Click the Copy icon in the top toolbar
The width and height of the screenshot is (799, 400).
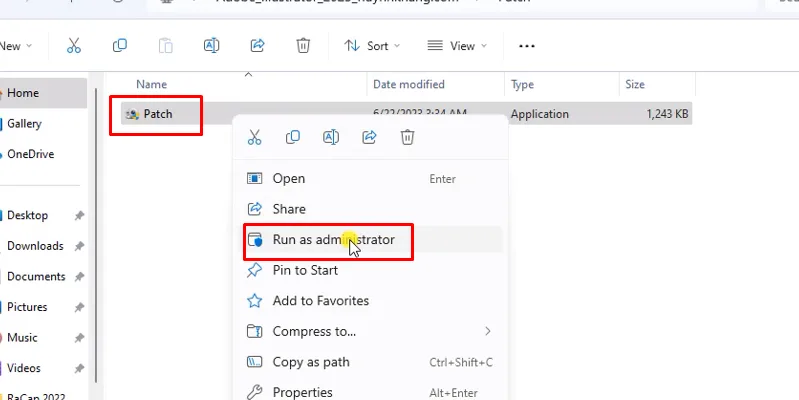tap(120, 46)
